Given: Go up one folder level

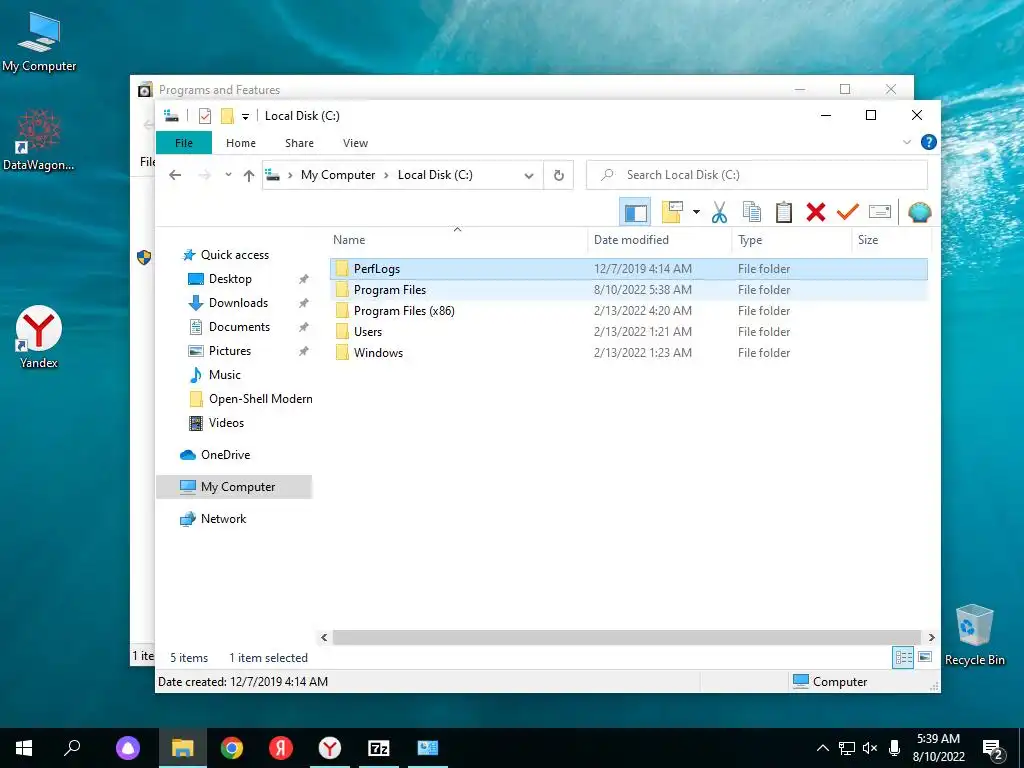Looking at the screenshot, I should 249,175.
